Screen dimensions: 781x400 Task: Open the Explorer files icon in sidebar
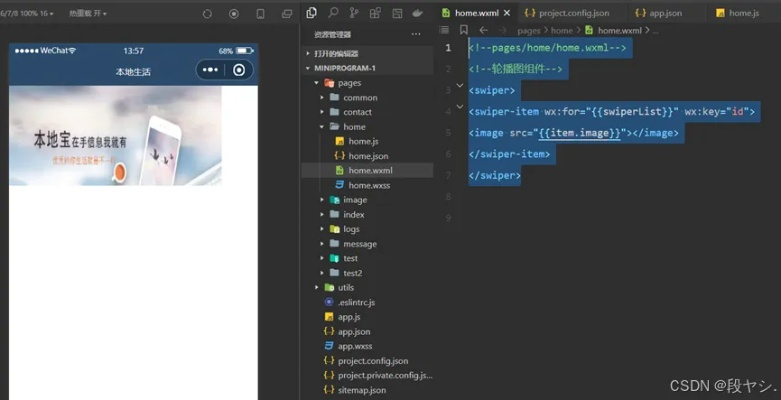pyautogui.click(x=312, y=13)
